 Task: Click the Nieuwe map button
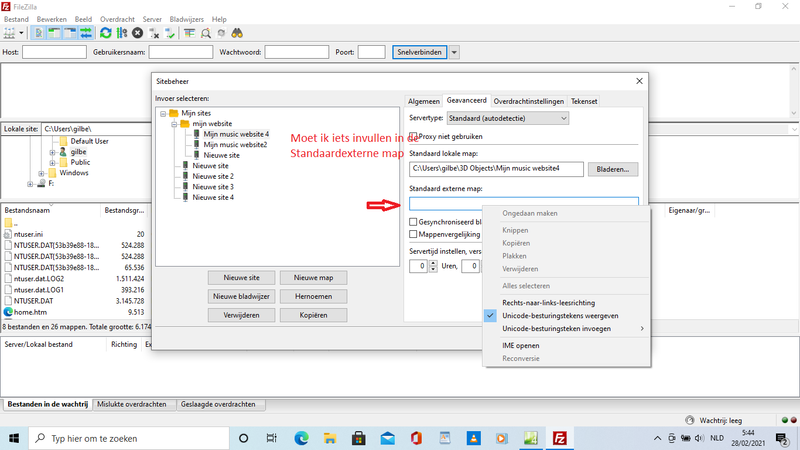coord(313,278)
